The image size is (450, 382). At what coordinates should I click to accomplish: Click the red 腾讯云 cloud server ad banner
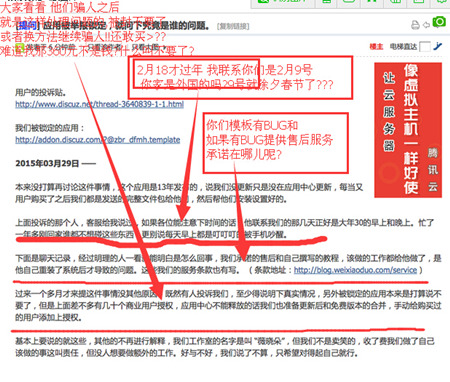408,130
